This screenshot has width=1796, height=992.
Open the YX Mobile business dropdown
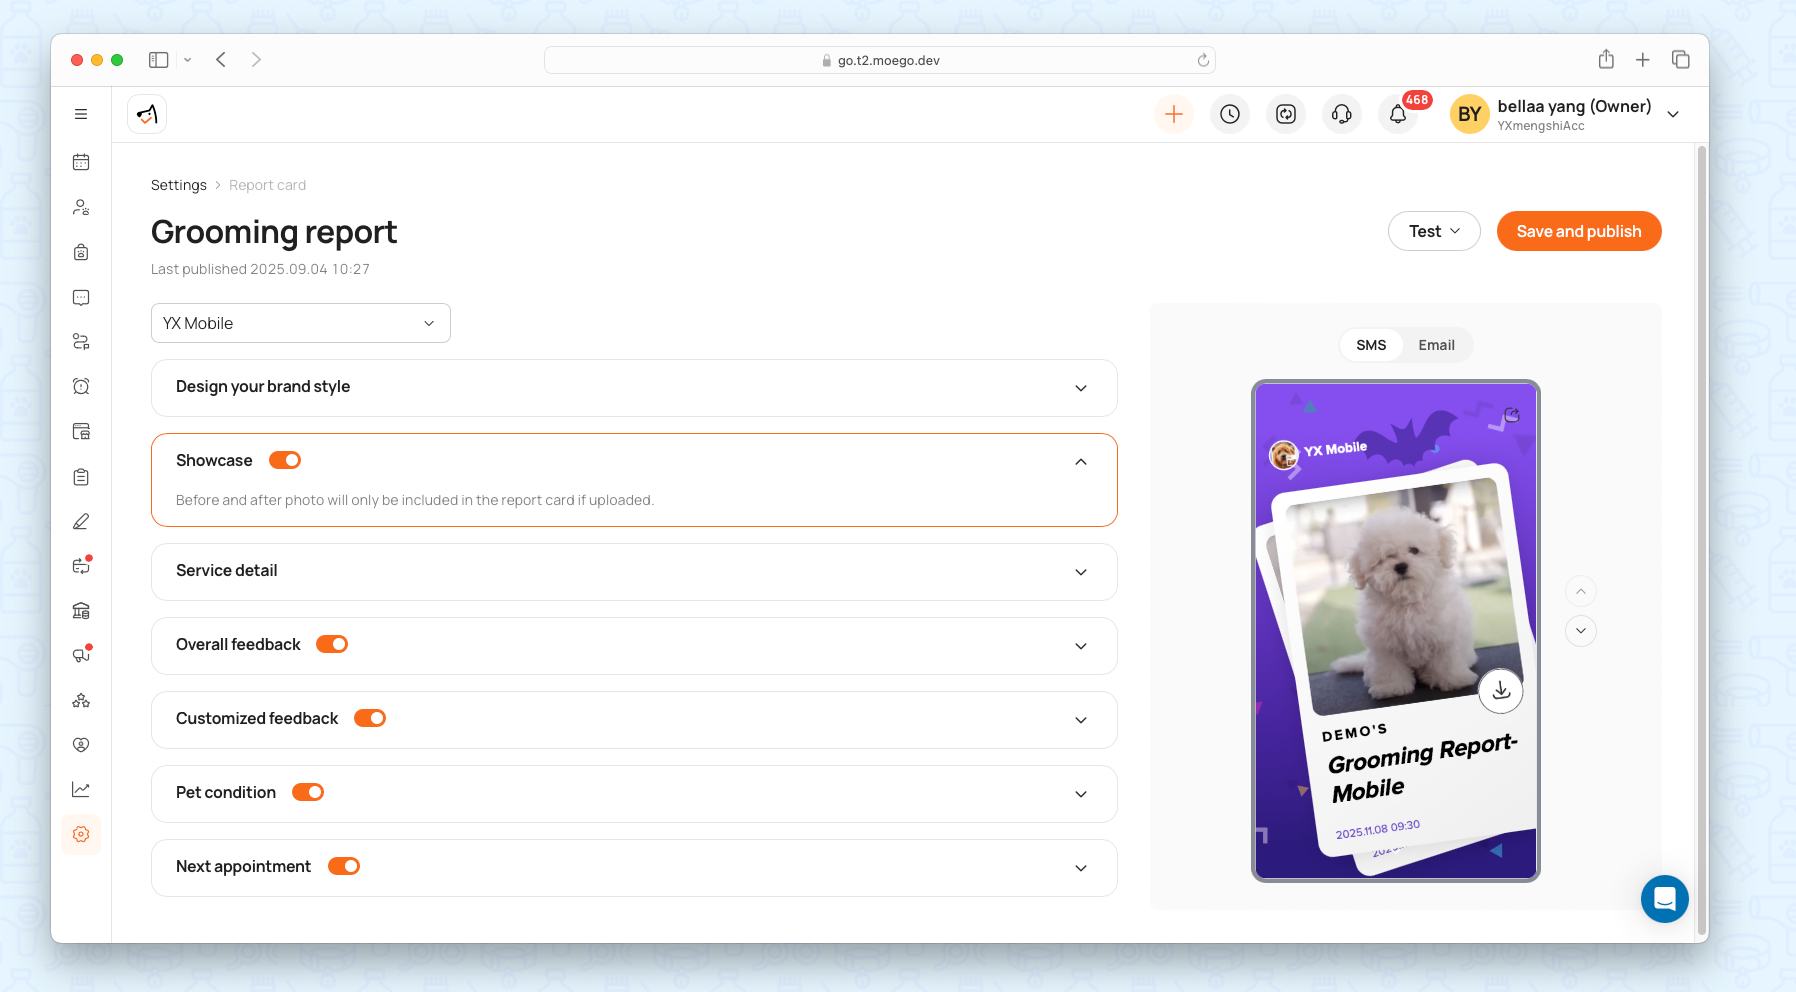[300, 323]
